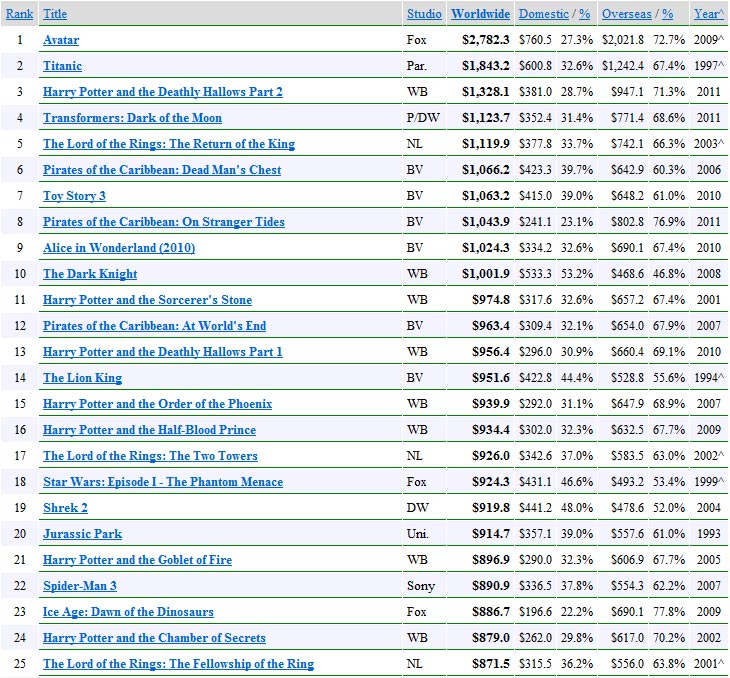The height and width of the screenshot is (678, 730).
Task: Open Transformers: Dark of the Moon link
Action: coord(133,118)
